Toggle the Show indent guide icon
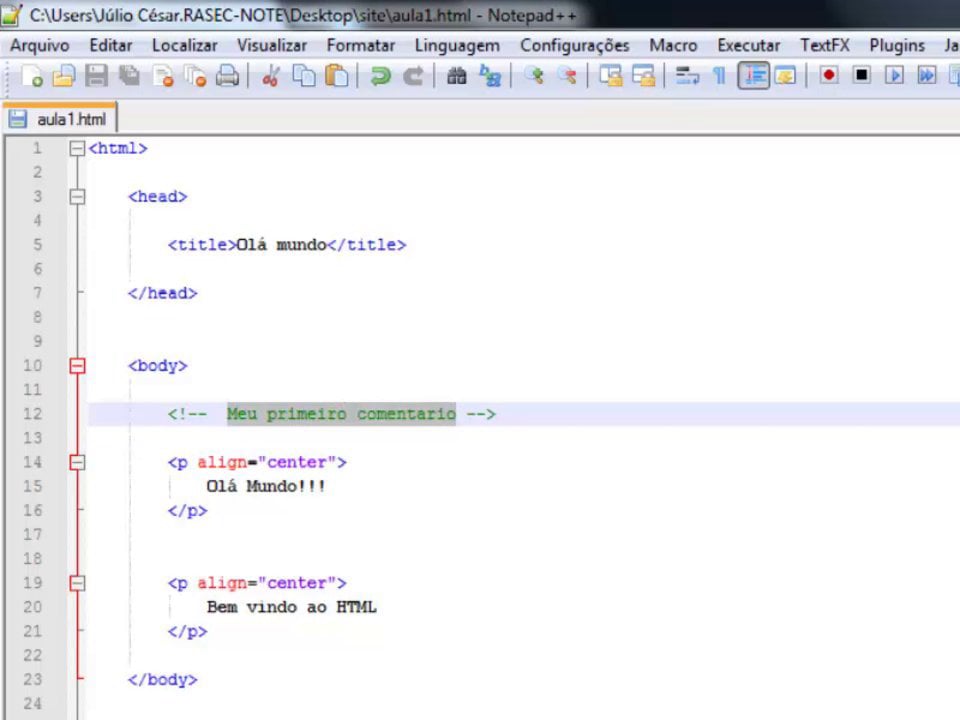The width and height of the screenshot is (960, 720). 754,77
